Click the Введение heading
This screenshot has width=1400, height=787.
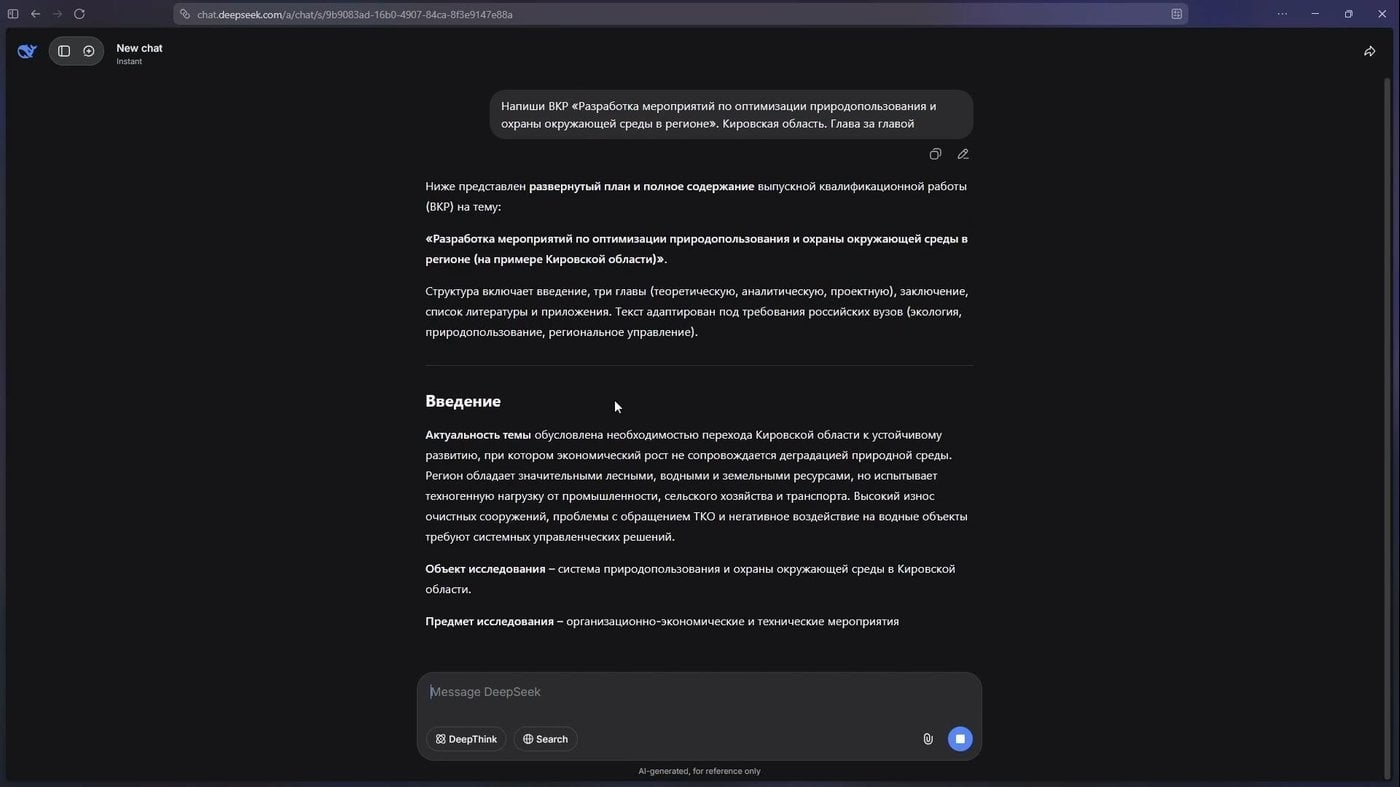click(x=463, y=401)
